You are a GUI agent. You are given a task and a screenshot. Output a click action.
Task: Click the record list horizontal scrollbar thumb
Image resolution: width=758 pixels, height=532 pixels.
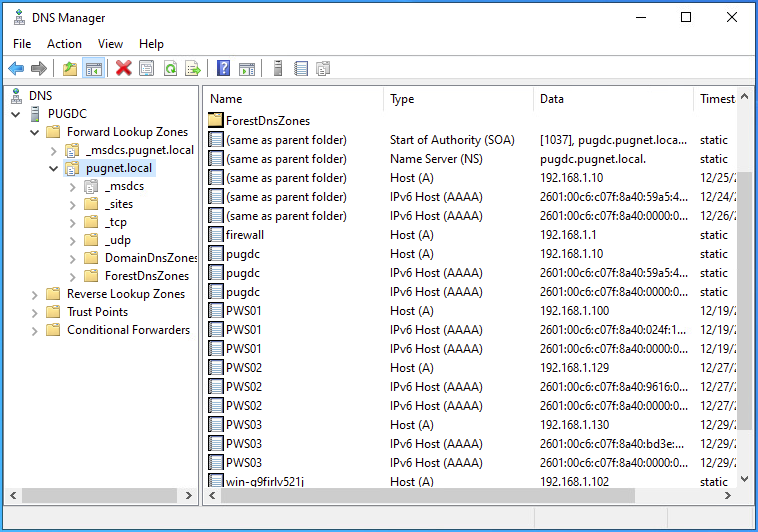[x=428, y=495]
